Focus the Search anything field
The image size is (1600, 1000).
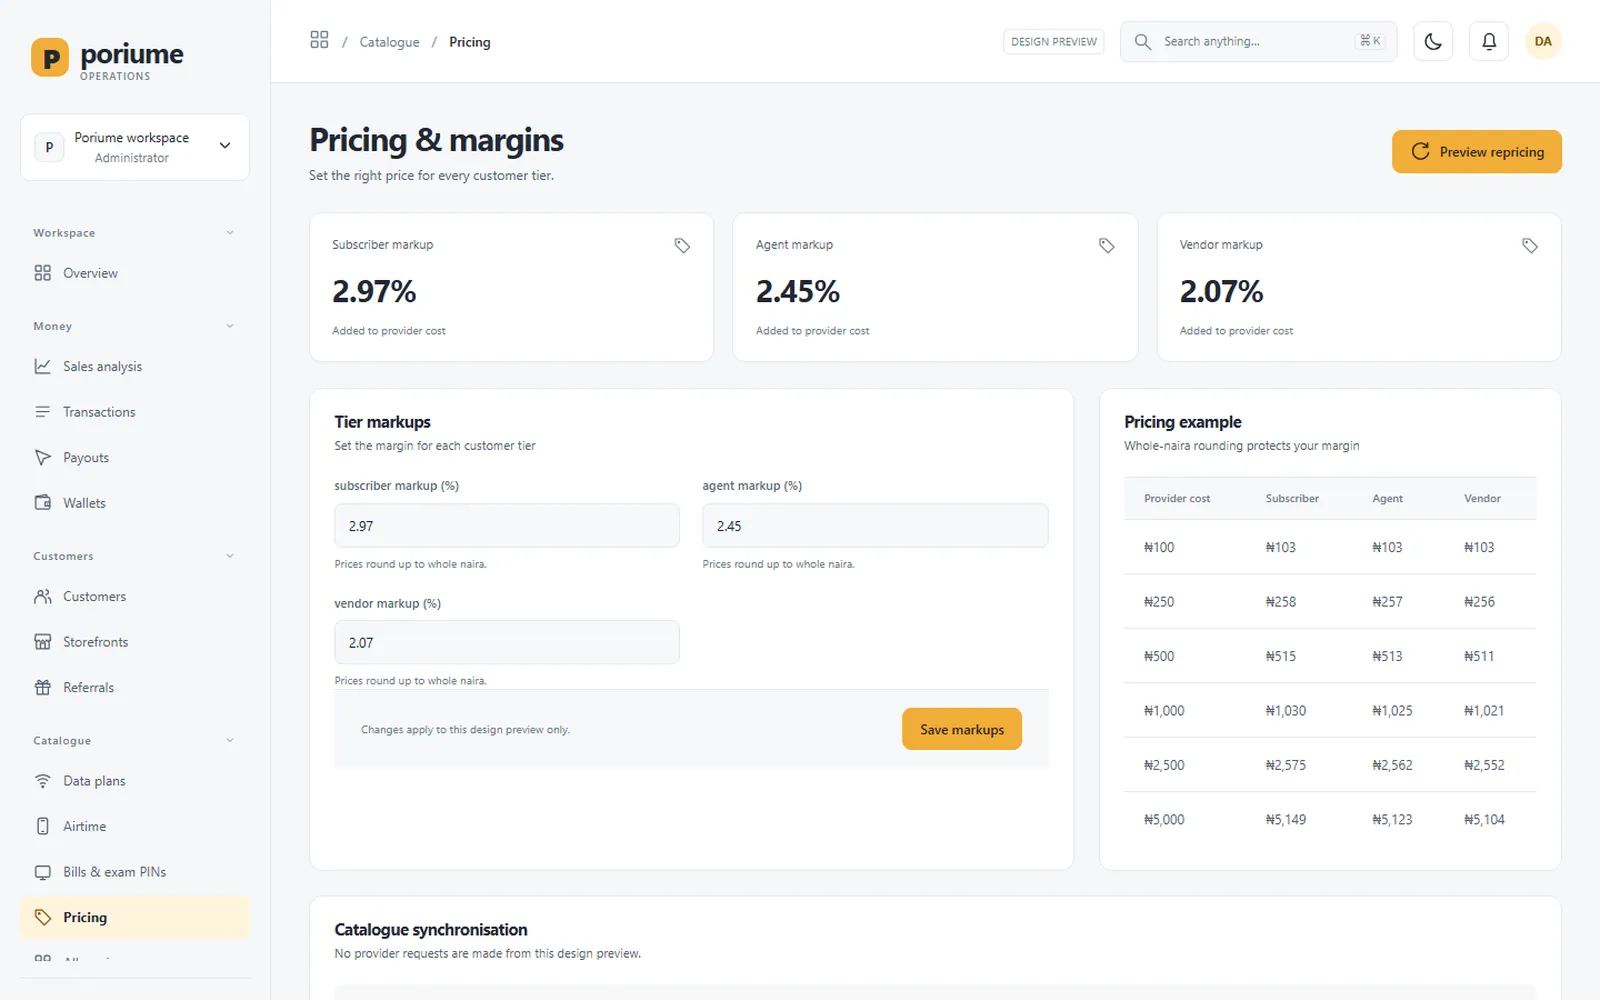coord(1258,41)
